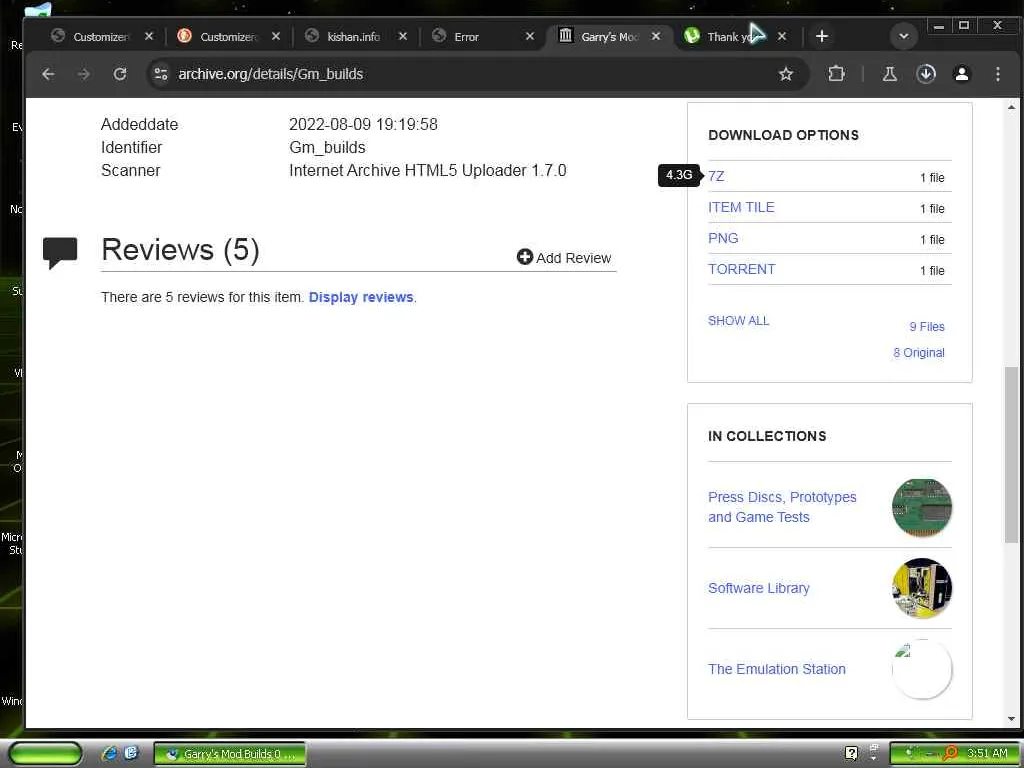Open the site information icon in the address bar
1024x768 pixels.
pos(161,74)
